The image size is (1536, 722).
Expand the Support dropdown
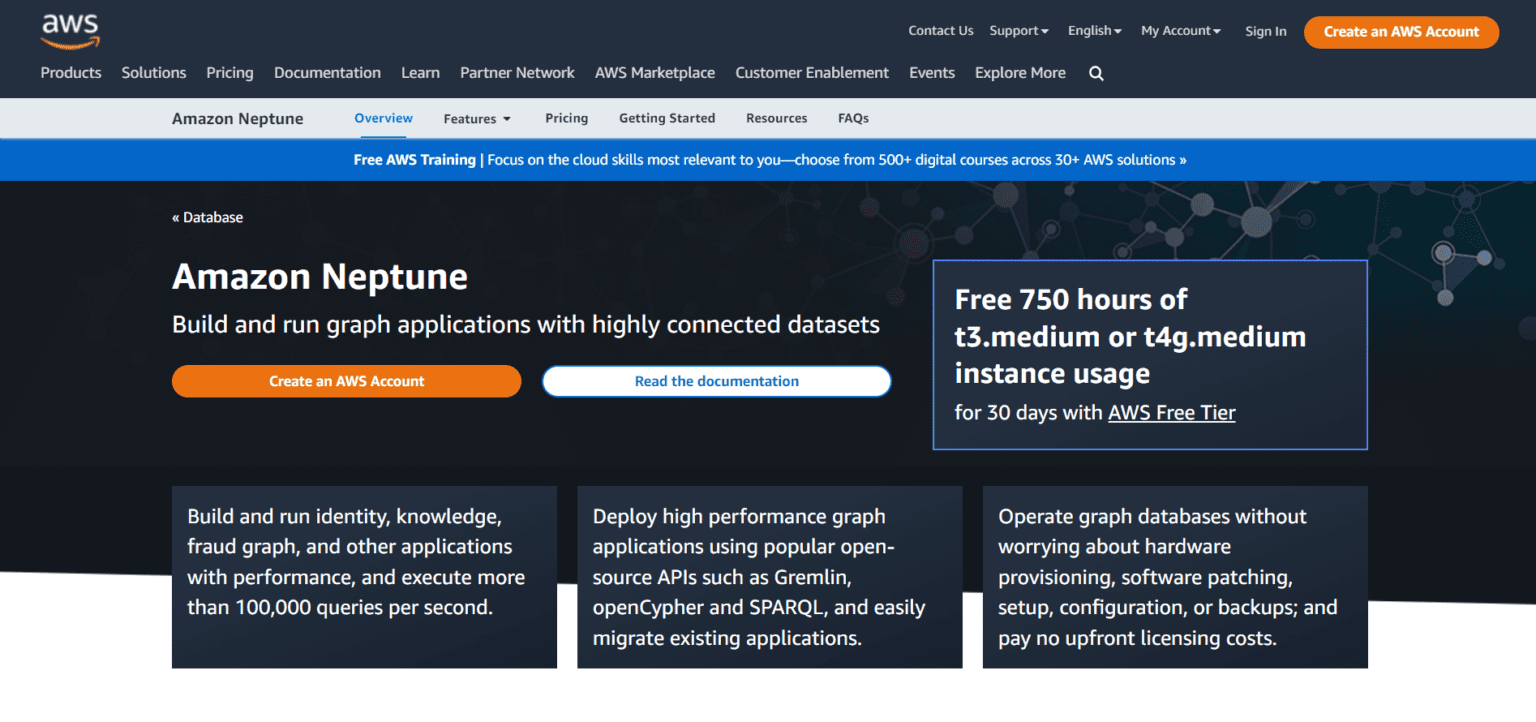click(x=1018, y=30)
